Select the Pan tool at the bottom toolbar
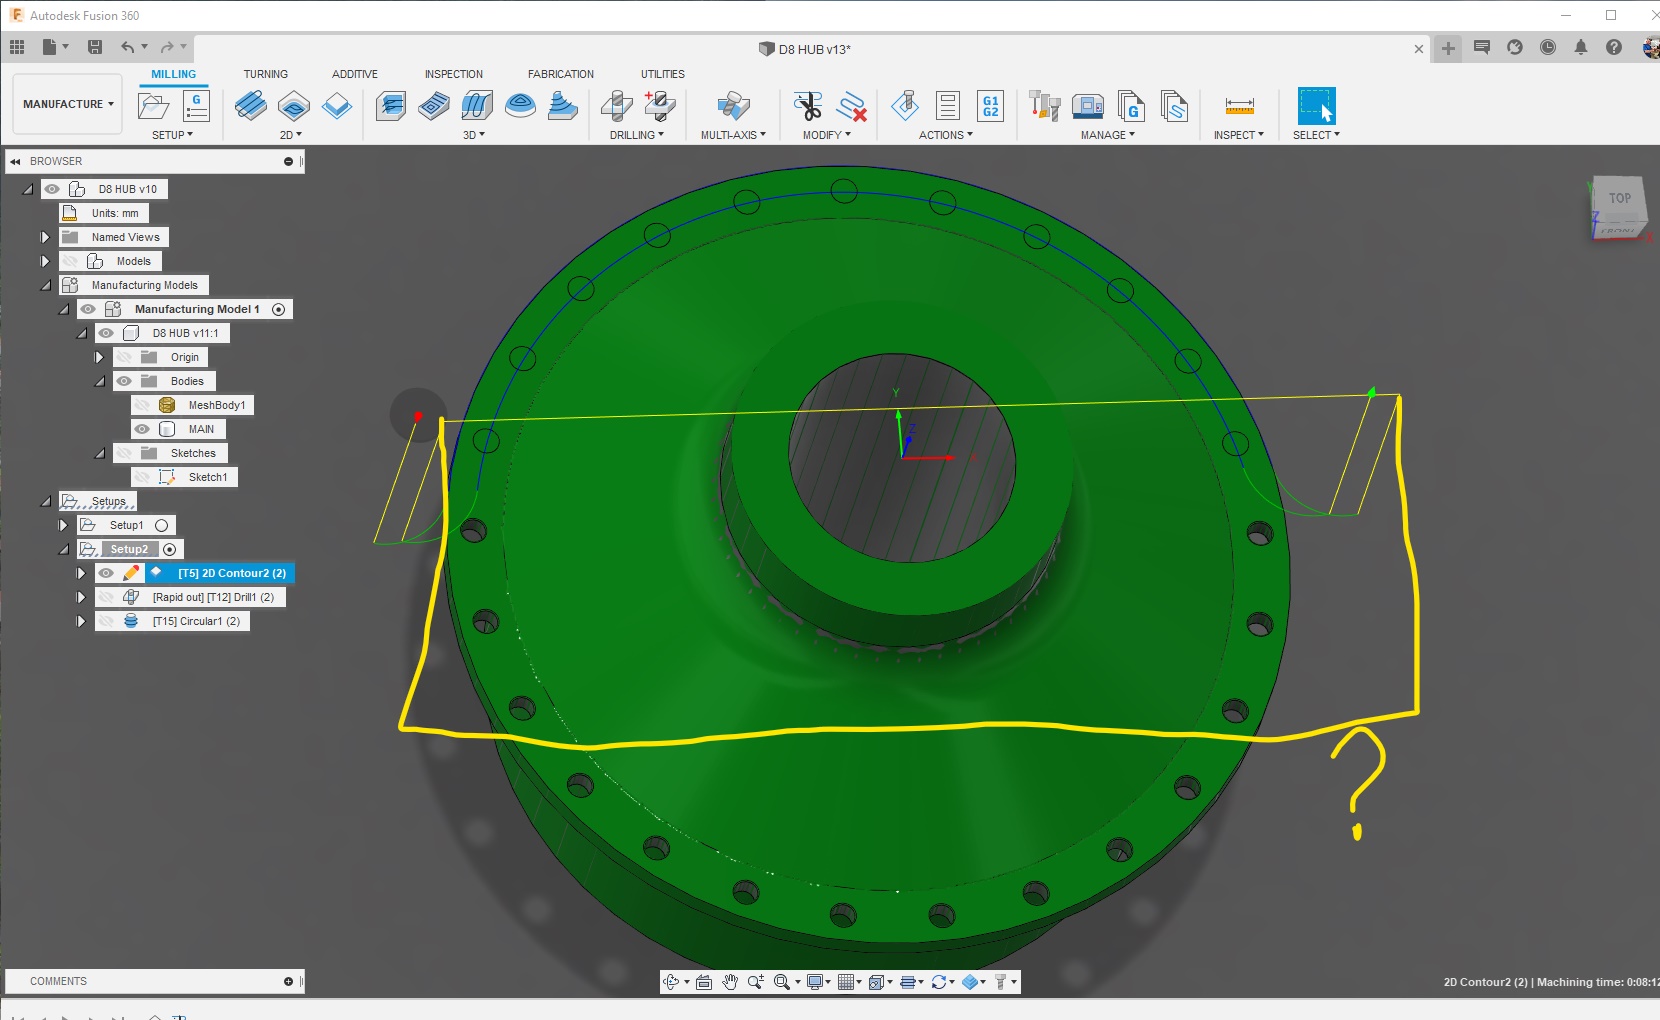The height and width of the screenshot is (1020, 1660). 731,982
